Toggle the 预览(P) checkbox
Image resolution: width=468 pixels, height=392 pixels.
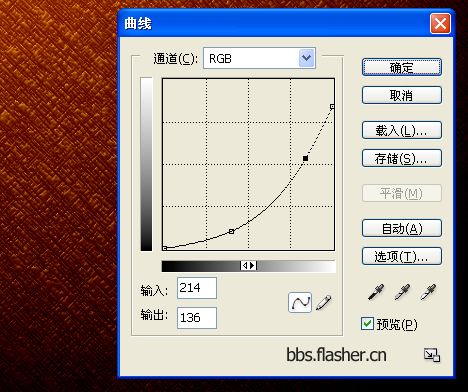[x=367, y=324]
